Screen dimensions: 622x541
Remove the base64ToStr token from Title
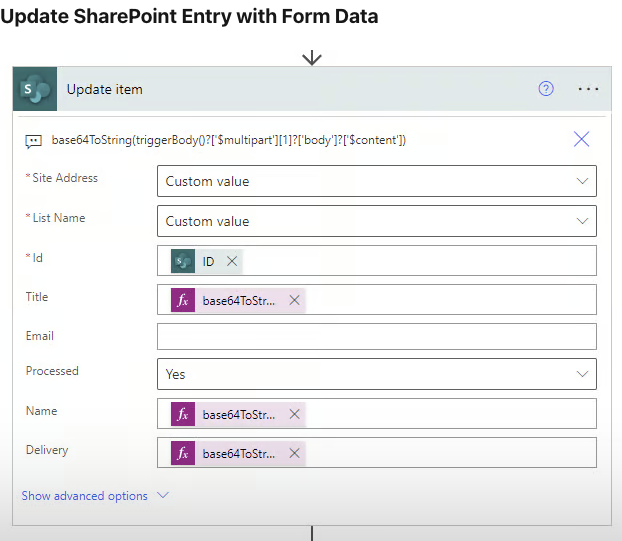coord(294,300)
